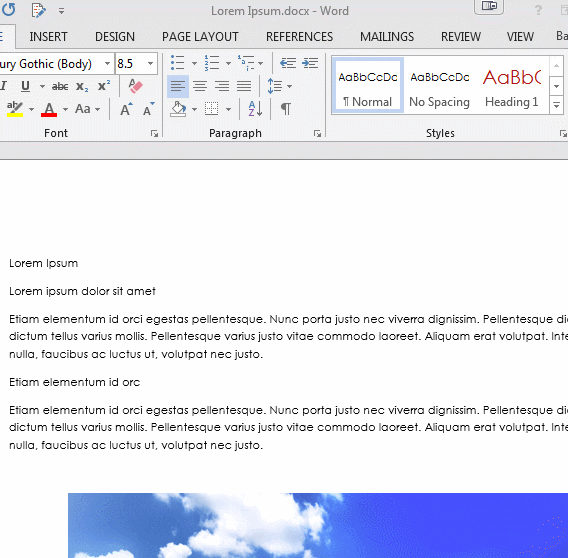Click the Shrink Font icon
This screenshot has height=558, width=568.
click(x=148, y=109)
